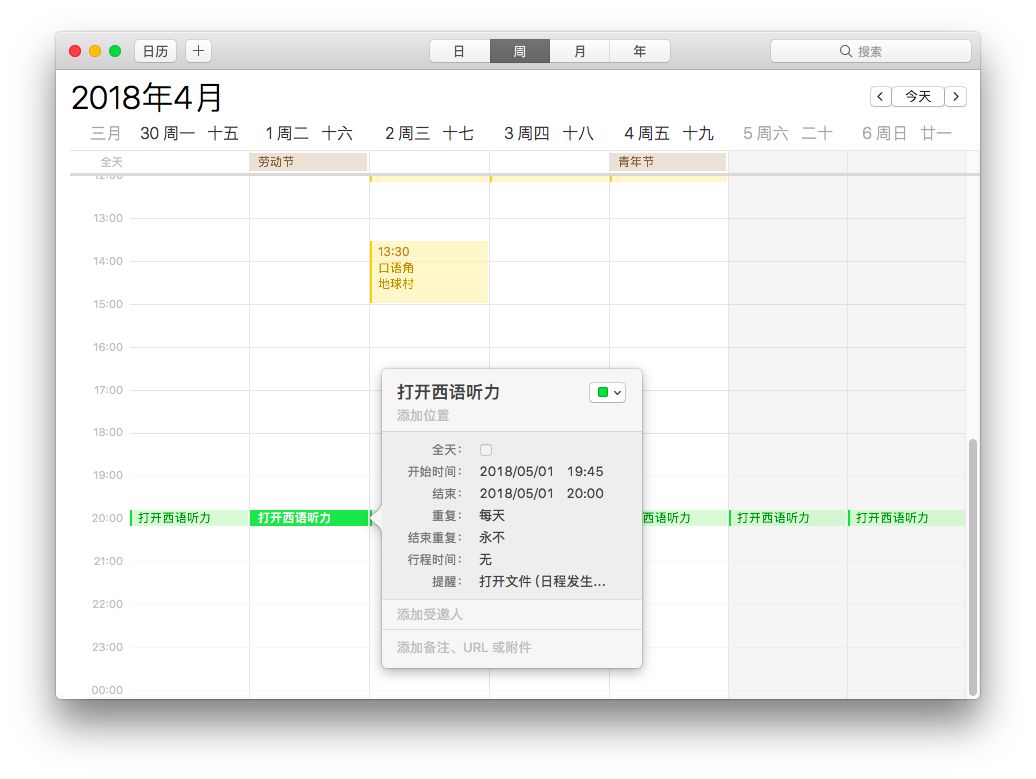Viewport: 1036px width, 779px height.
Task: Switch to 月 month view tab
Action: 579,51
